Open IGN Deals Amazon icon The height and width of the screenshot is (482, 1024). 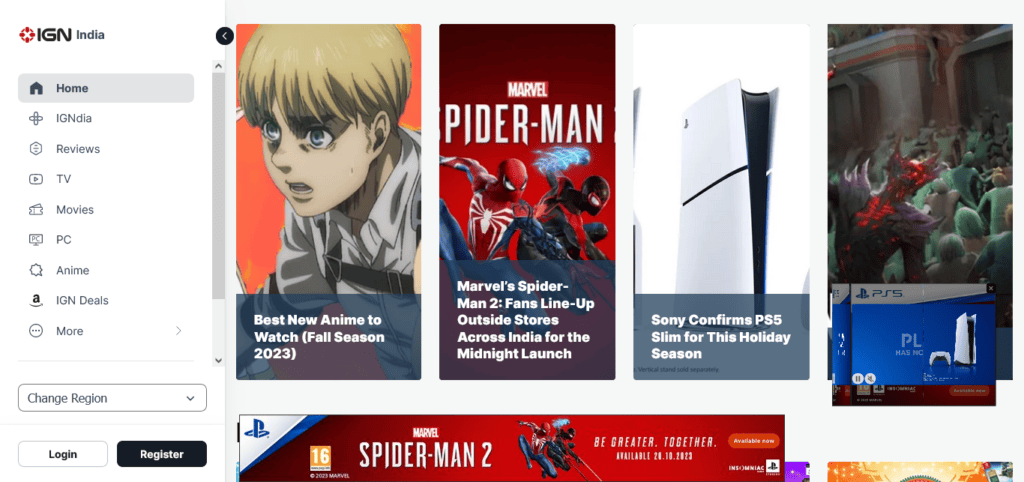[x=36, y=300]
